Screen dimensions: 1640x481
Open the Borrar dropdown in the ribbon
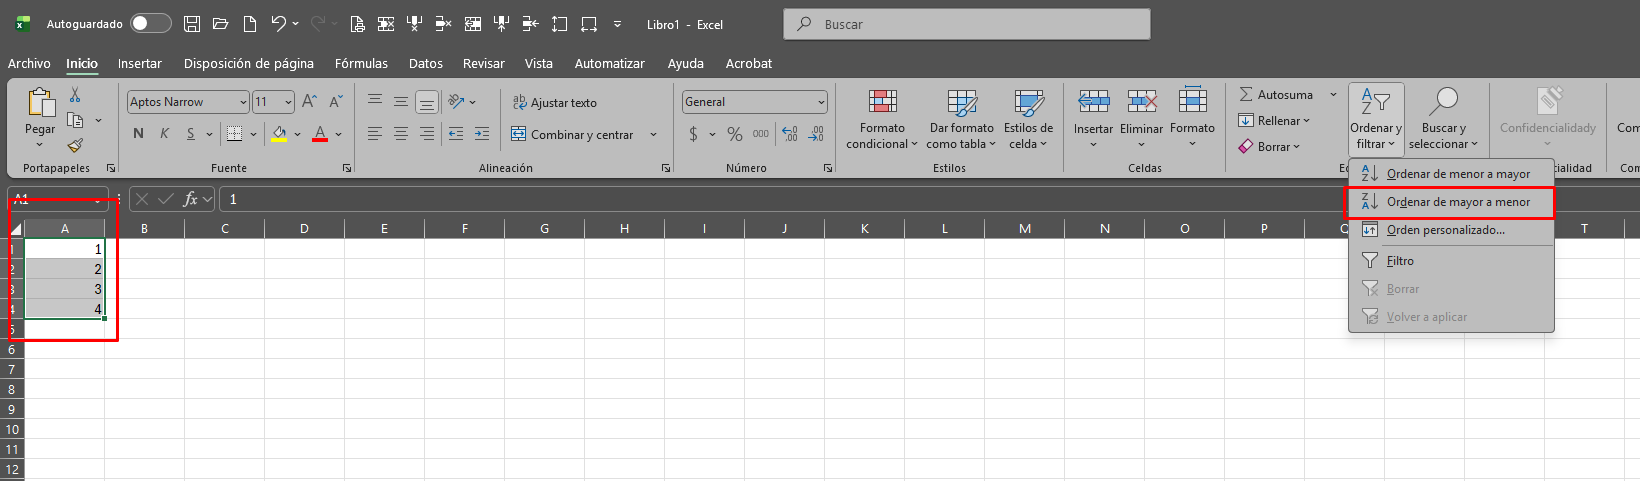pos(1270,147)
